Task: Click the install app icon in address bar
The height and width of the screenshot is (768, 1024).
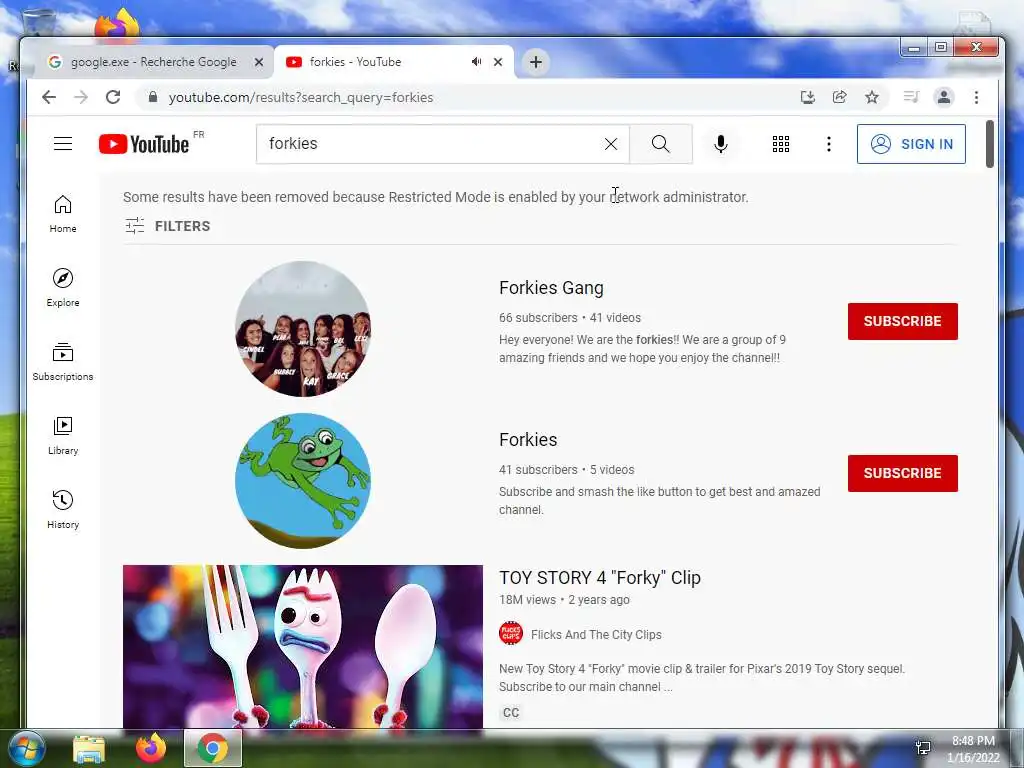Action: click(808, 97)
